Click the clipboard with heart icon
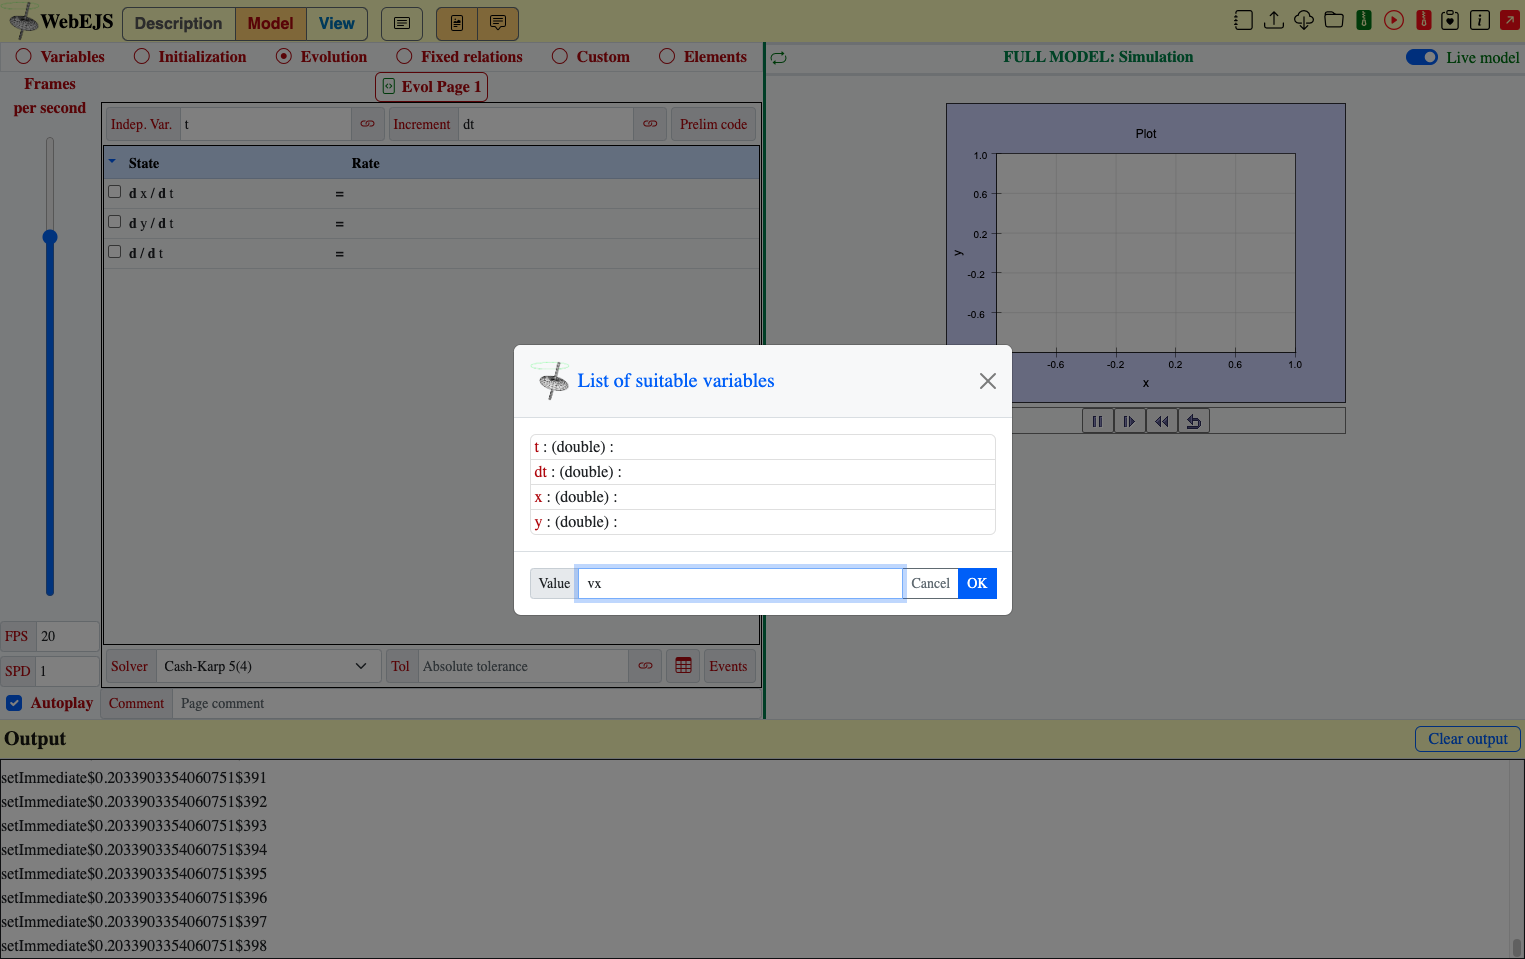 1450,20
